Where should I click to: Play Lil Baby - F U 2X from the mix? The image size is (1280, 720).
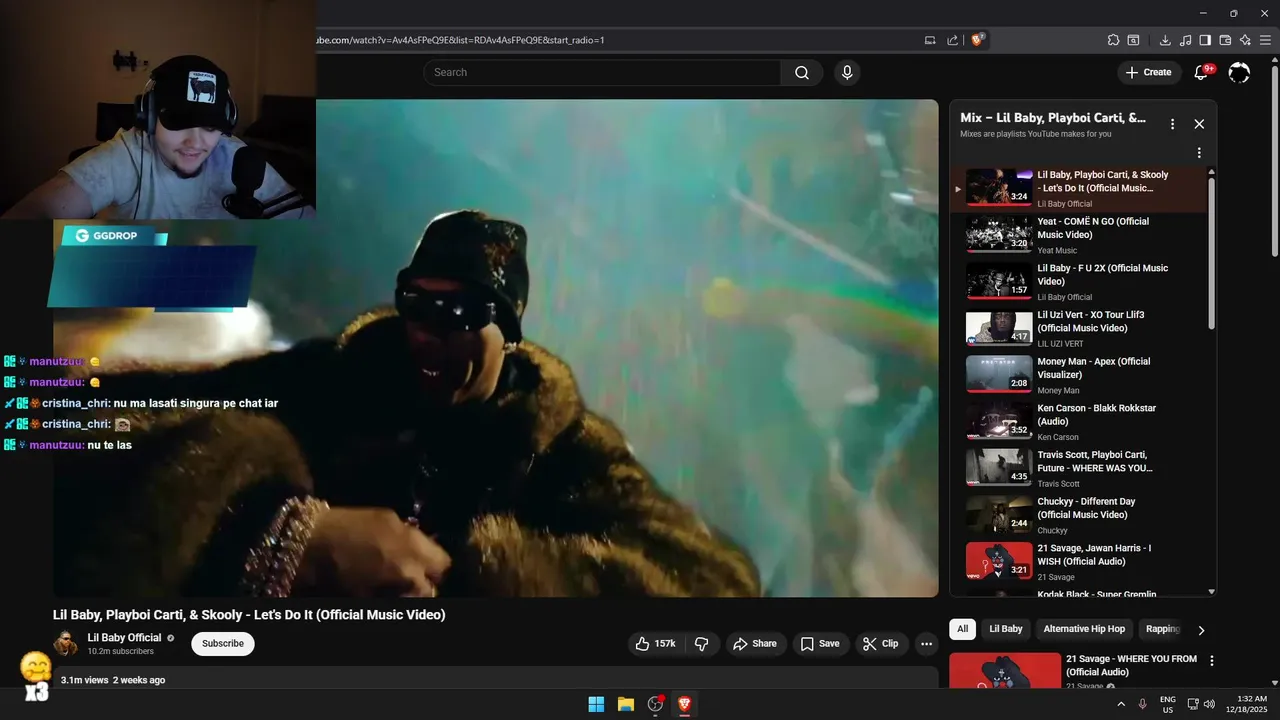(1080, 282)
